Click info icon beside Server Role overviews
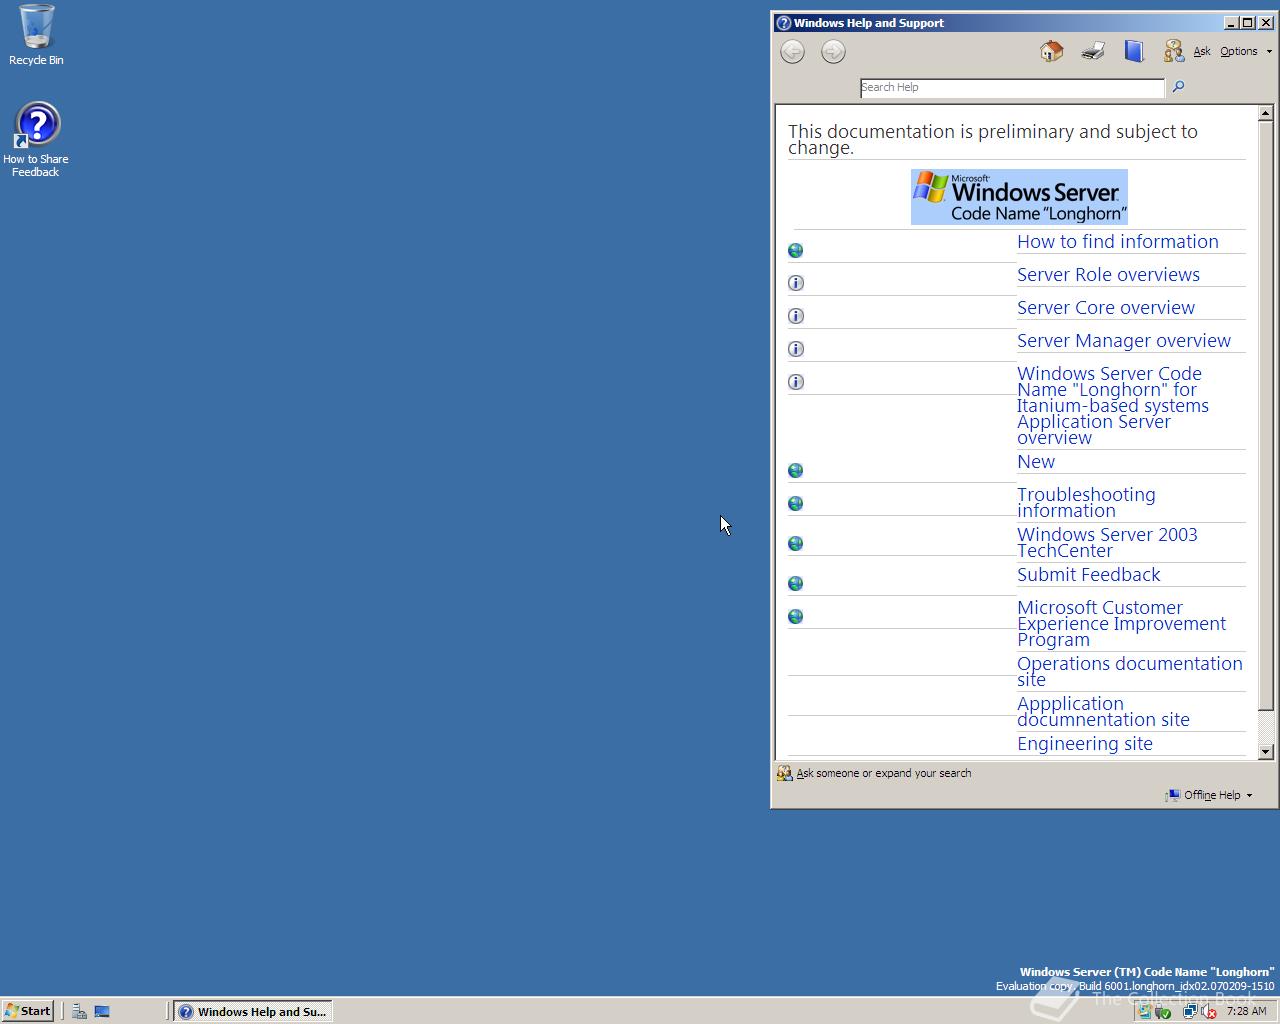The image size is (1280, 1024). click(796, 283)
